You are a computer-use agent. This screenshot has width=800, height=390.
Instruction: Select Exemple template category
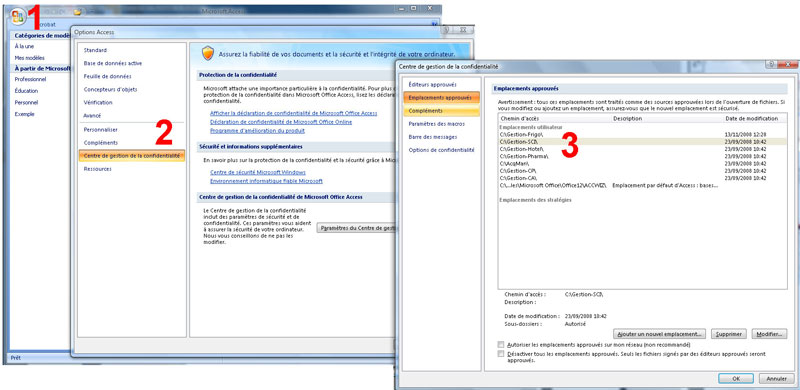24,114
